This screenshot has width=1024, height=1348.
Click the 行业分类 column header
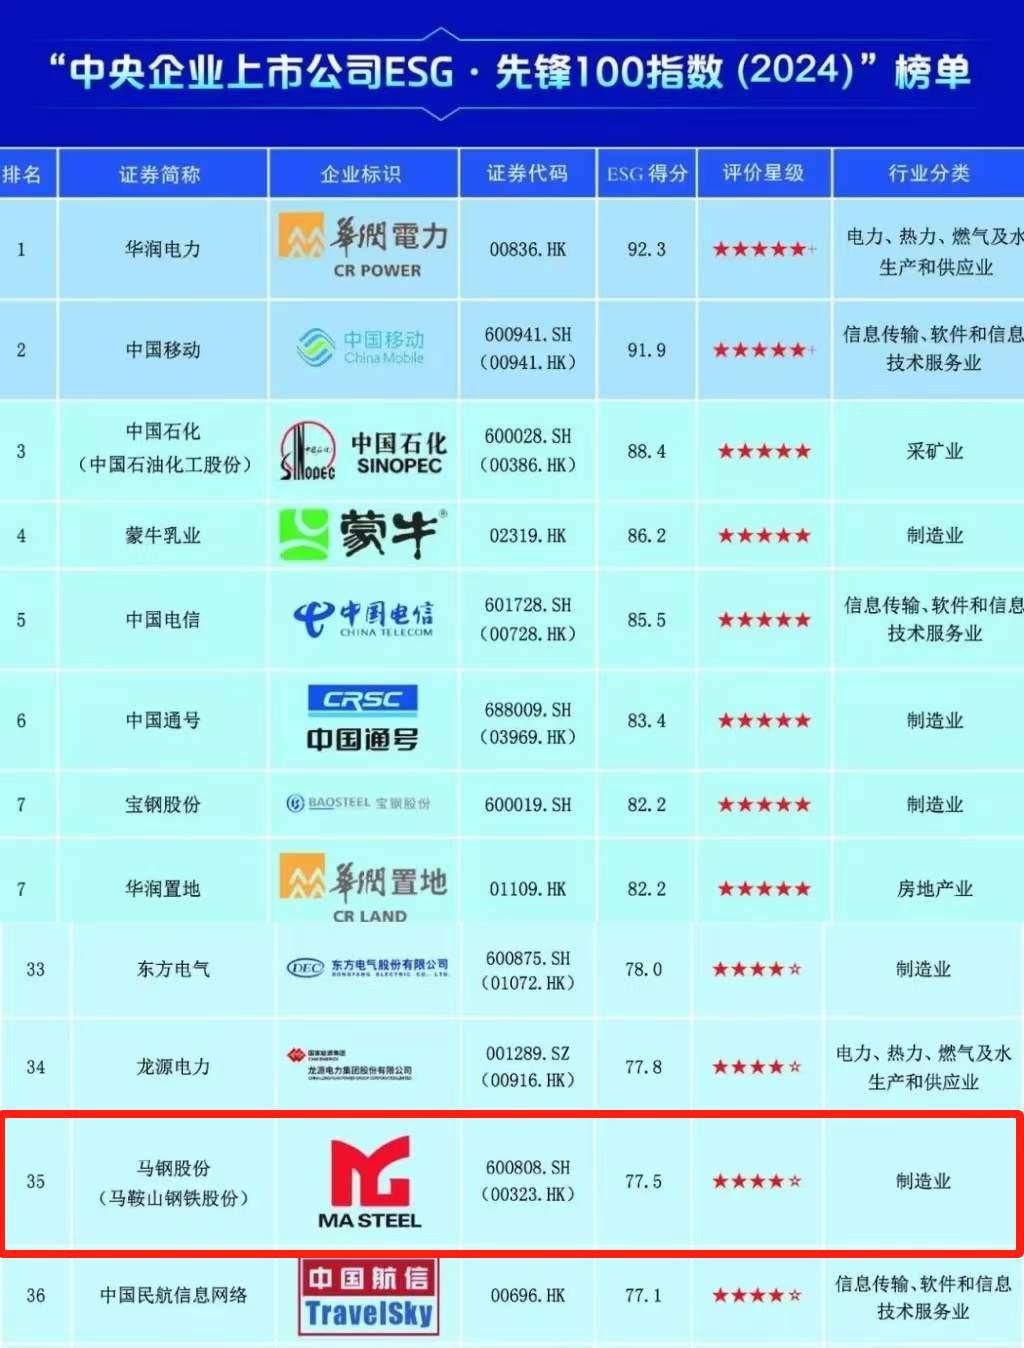pos(930,173)
